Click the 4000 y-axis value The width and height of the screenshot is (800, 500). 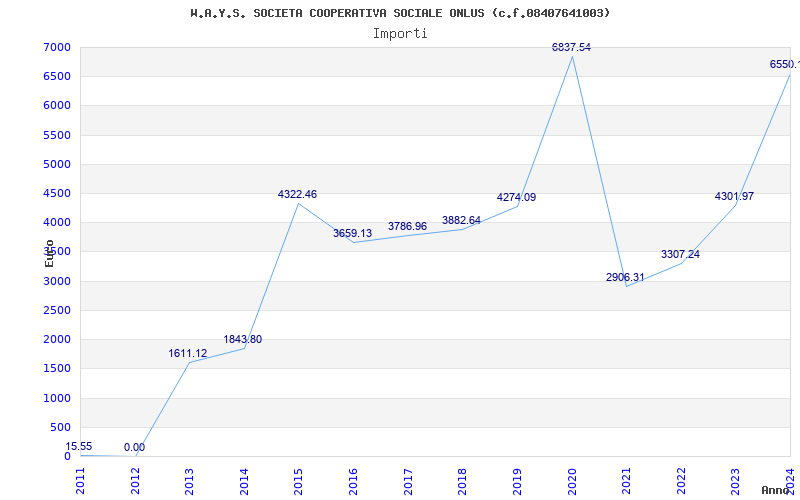[x=57, y=222]
